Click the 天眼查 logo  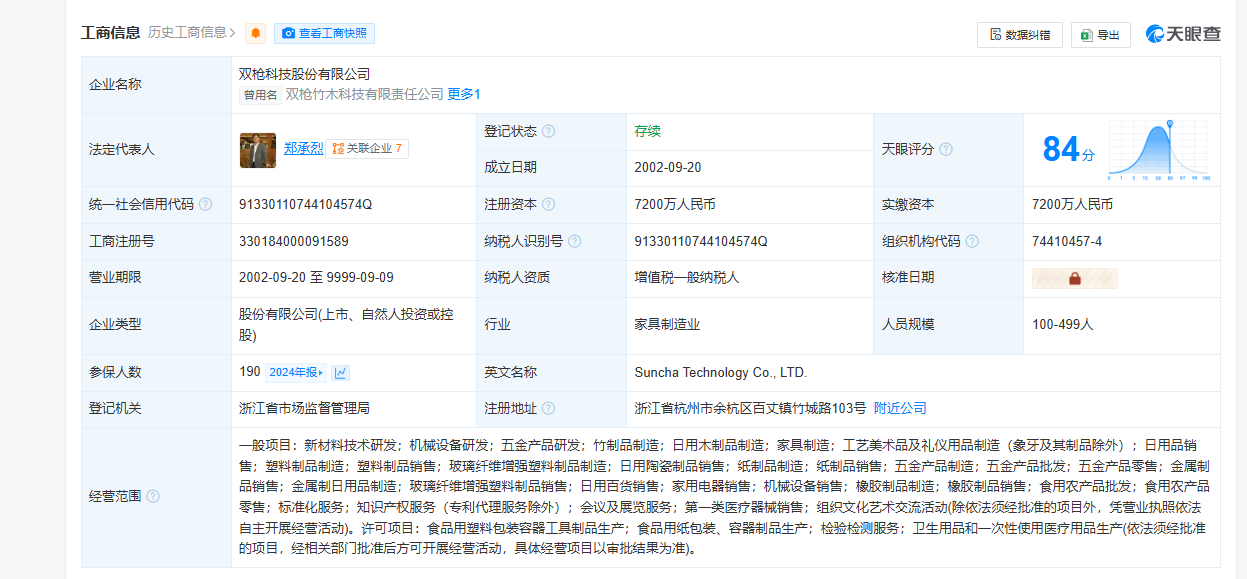[x=1183, y=34]
